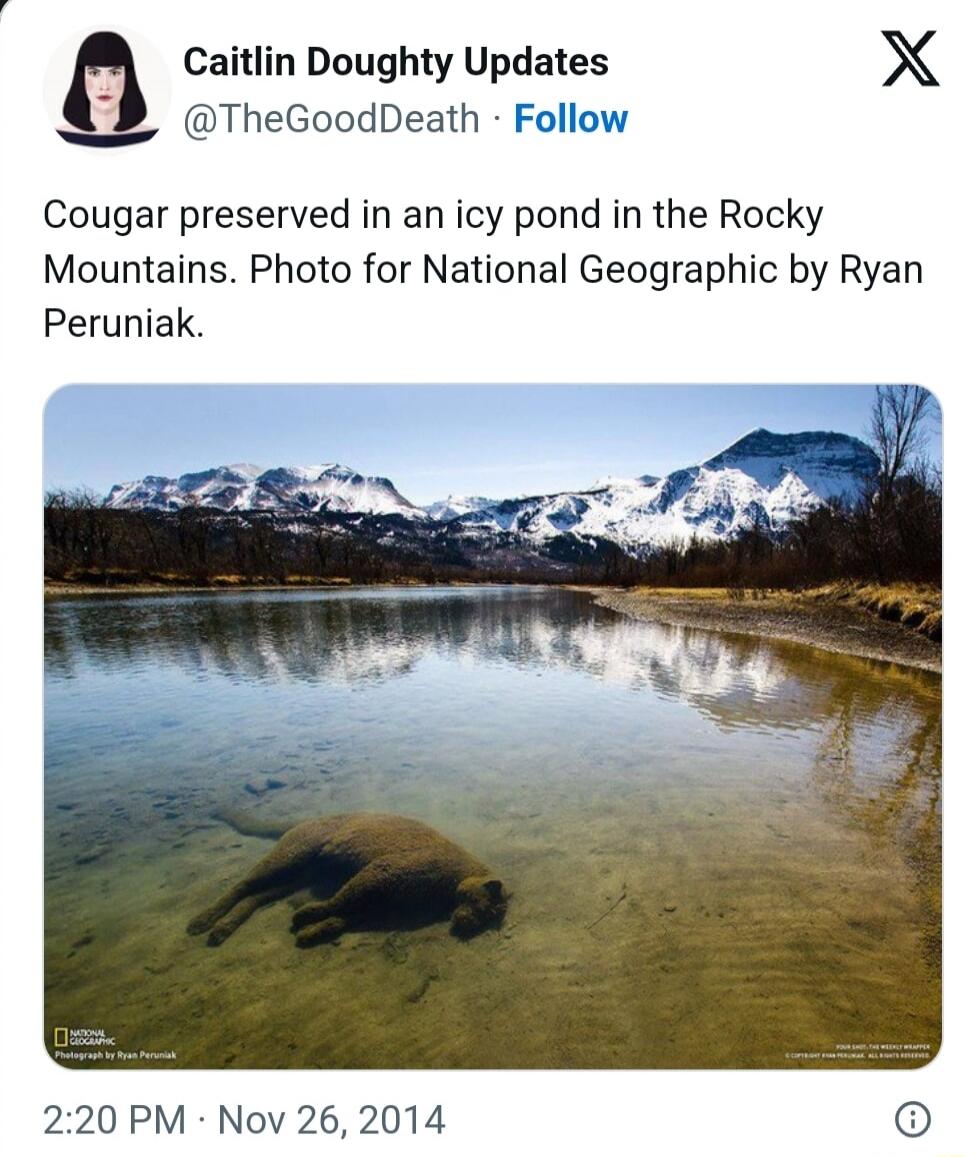
Task: Click the Nov 26, 2014 date
Action: coord(331,1119)
